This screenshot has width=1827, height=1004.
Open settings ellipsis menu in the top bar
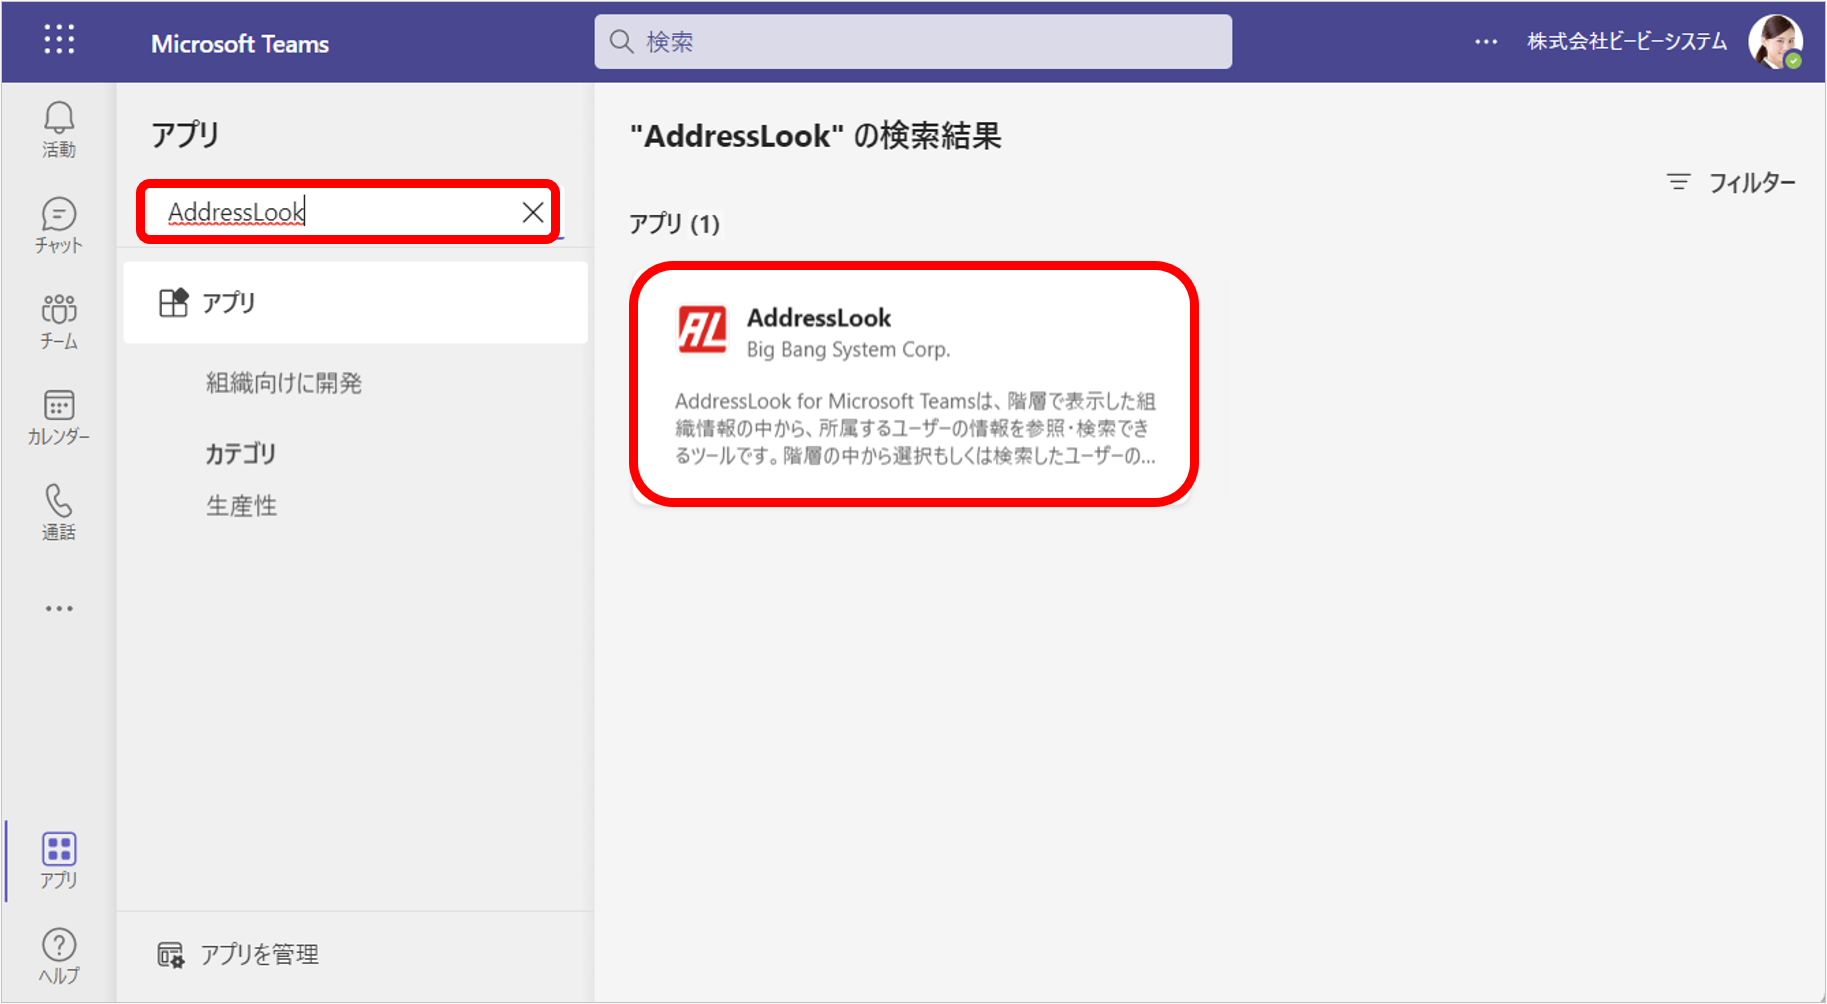(x=1486, y=42)
